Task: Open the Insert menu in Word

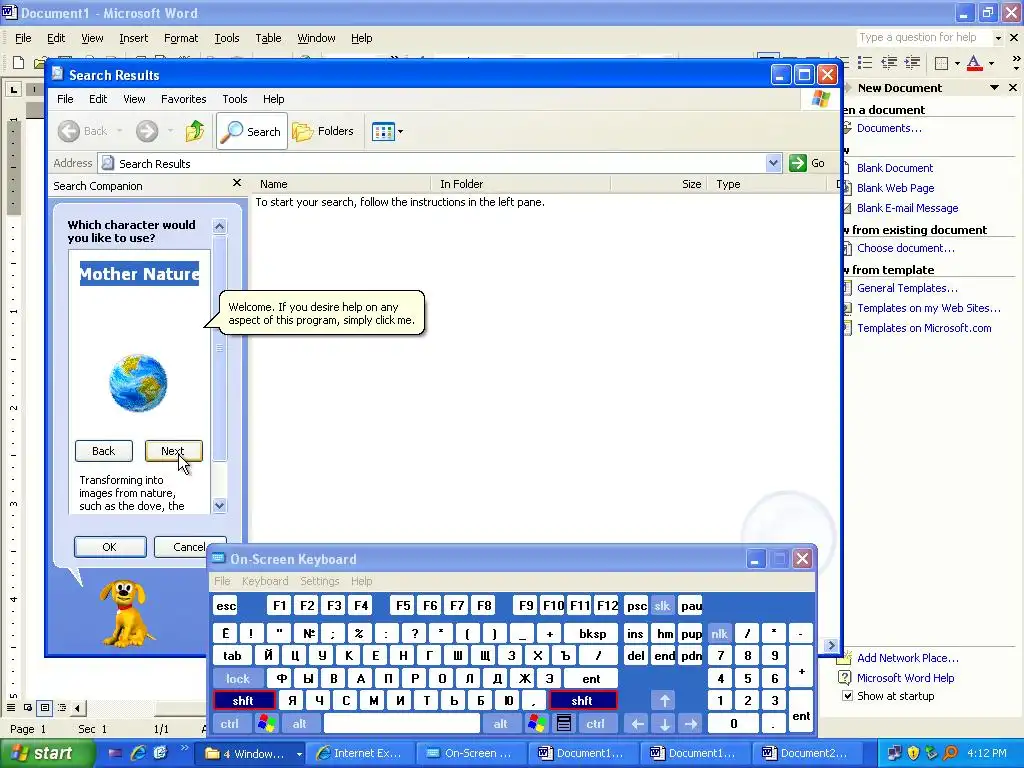Action: click(133, 38)
